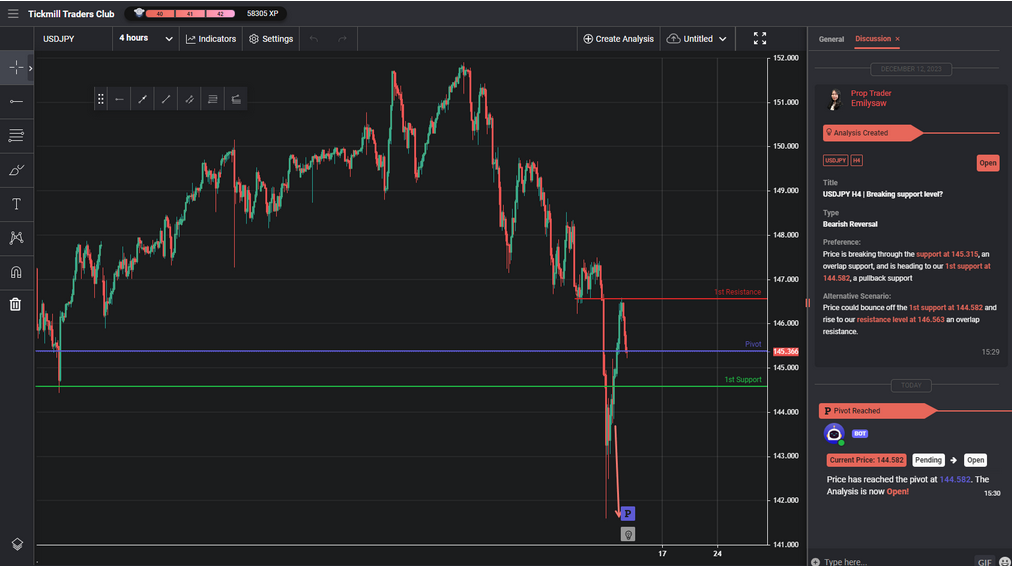Select the Discussion tab
1012x566 pixels.
tap(873, 39)
